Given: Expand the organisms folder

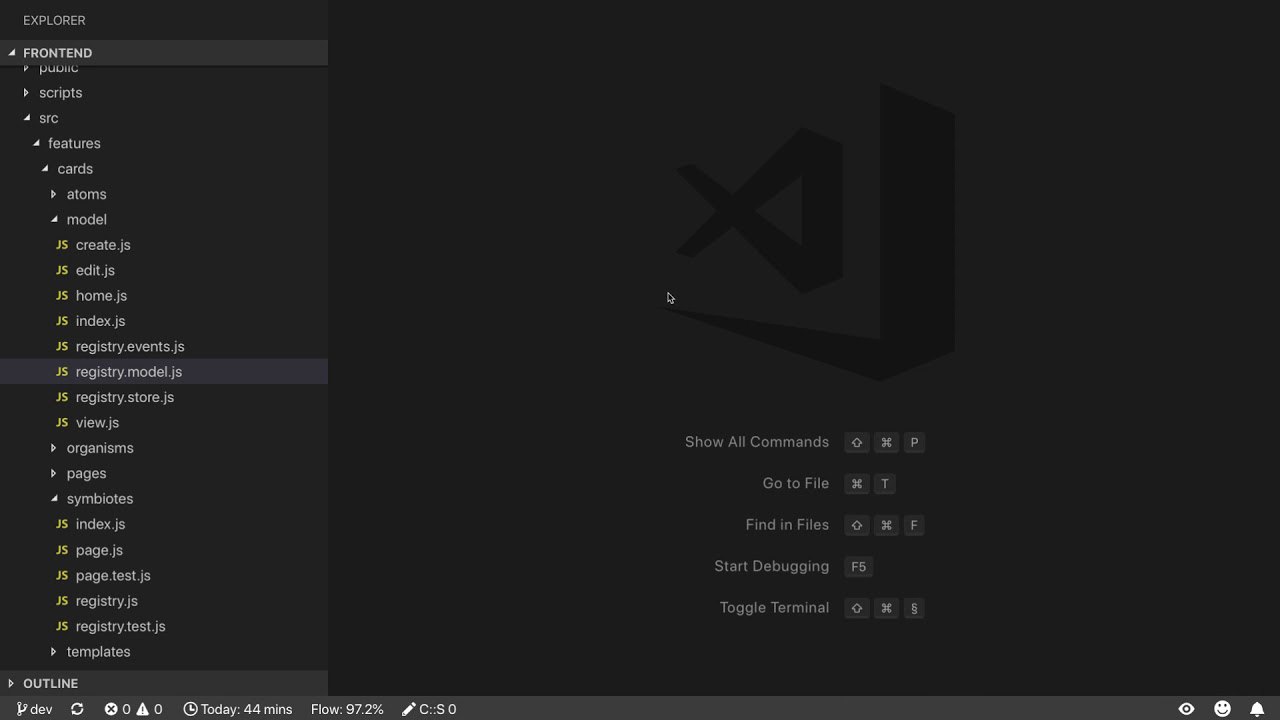Looking at the screenshot, I should 164,448.
